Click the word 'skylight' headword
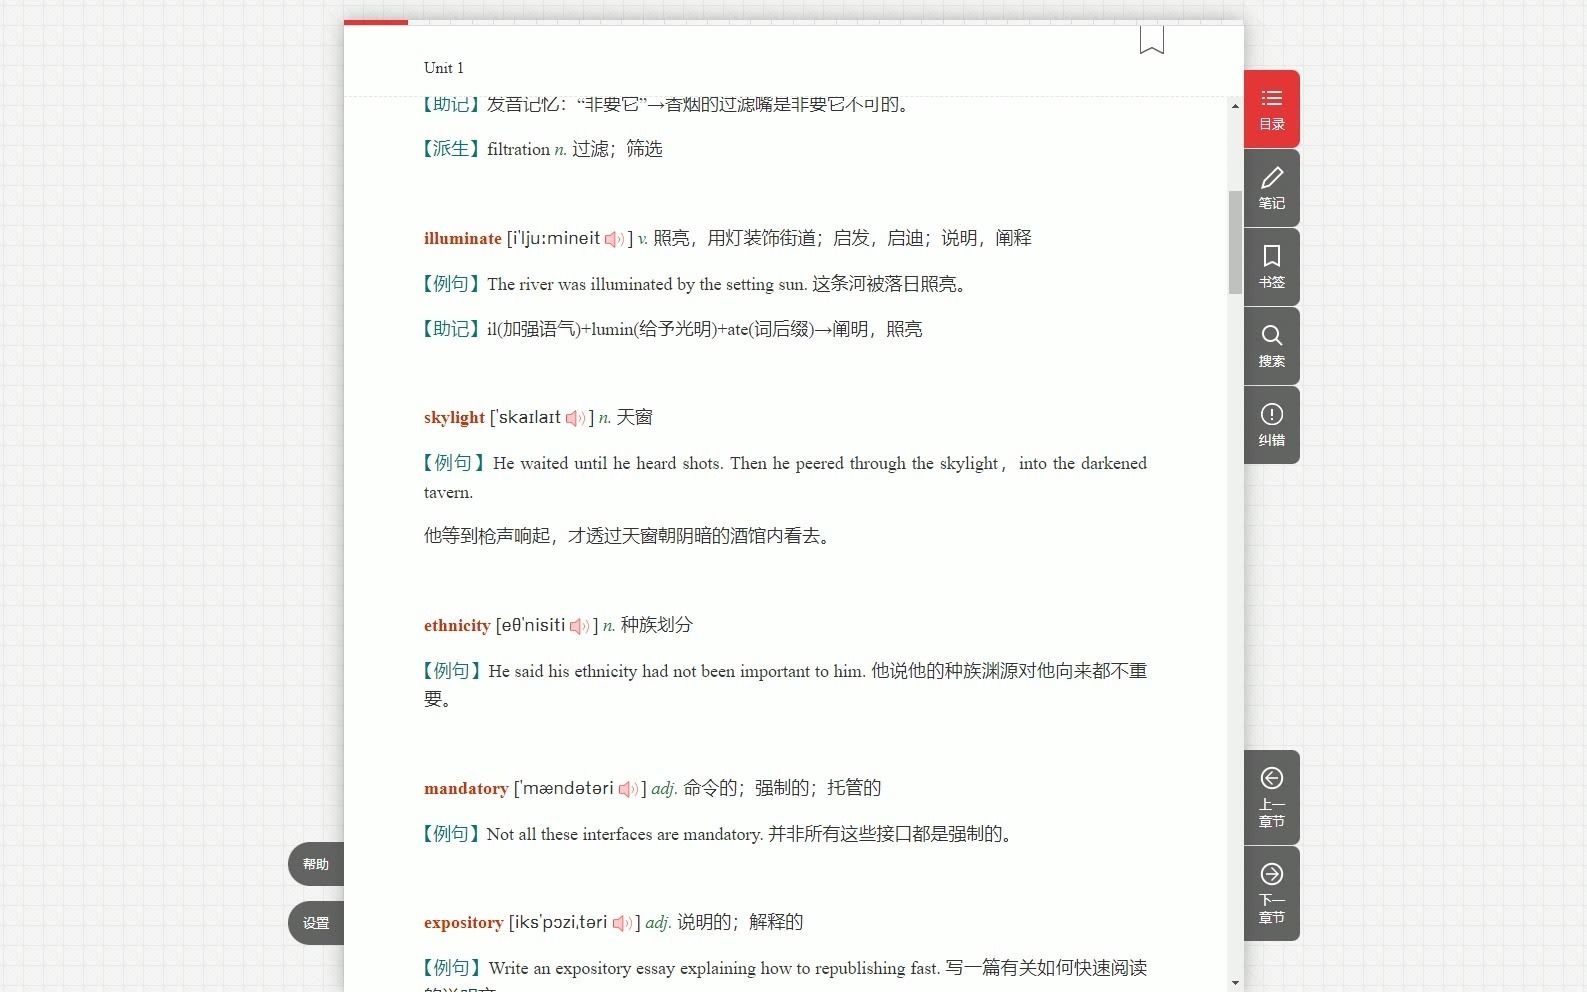 (x=454, y=417)
